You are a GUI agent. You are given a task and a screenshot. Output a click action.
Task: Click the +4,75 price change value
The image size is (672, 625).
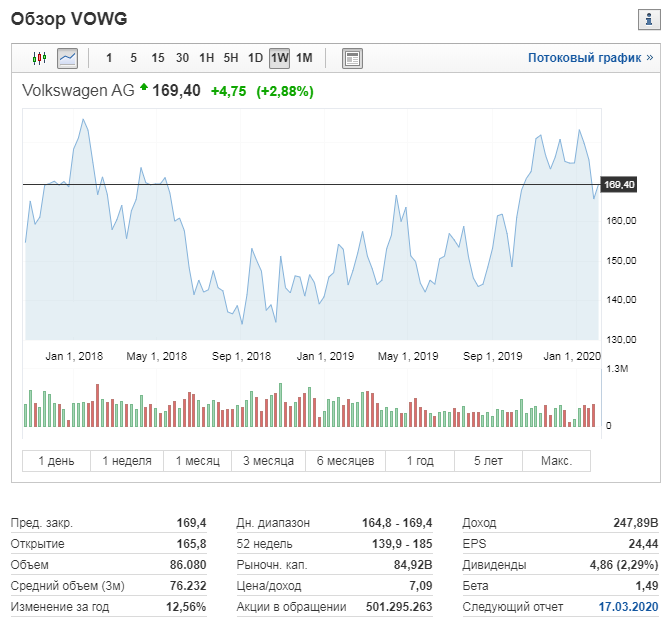[228, 91]
